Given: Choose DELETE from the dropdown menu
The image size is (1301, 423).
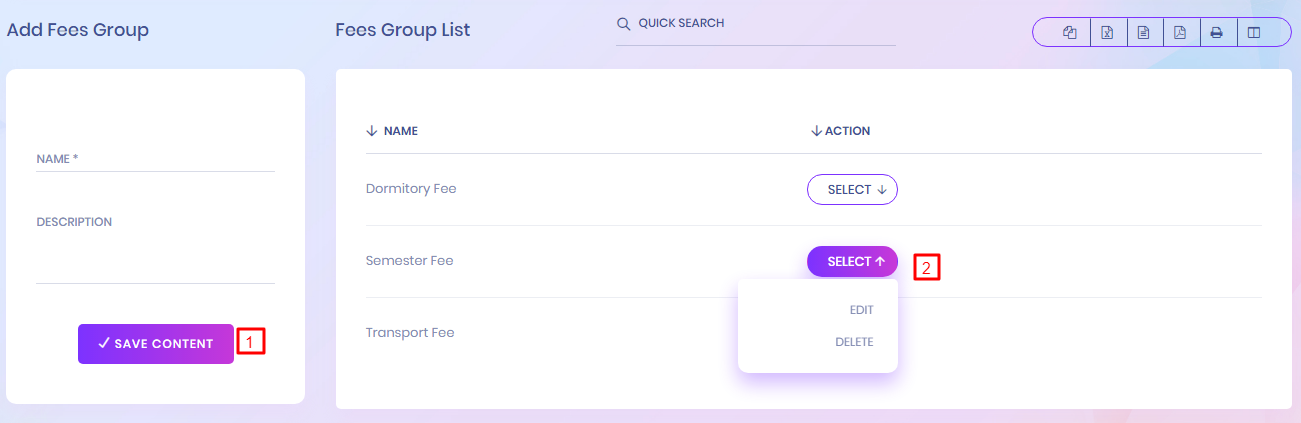Looking at the screenshot, I should click(854, 342).
